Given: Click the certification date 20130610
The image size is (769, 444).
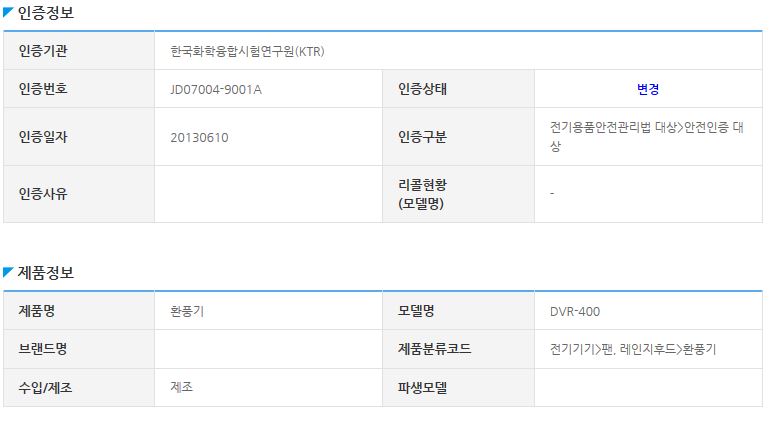Looking at the screenshot, I should (199, 137).
